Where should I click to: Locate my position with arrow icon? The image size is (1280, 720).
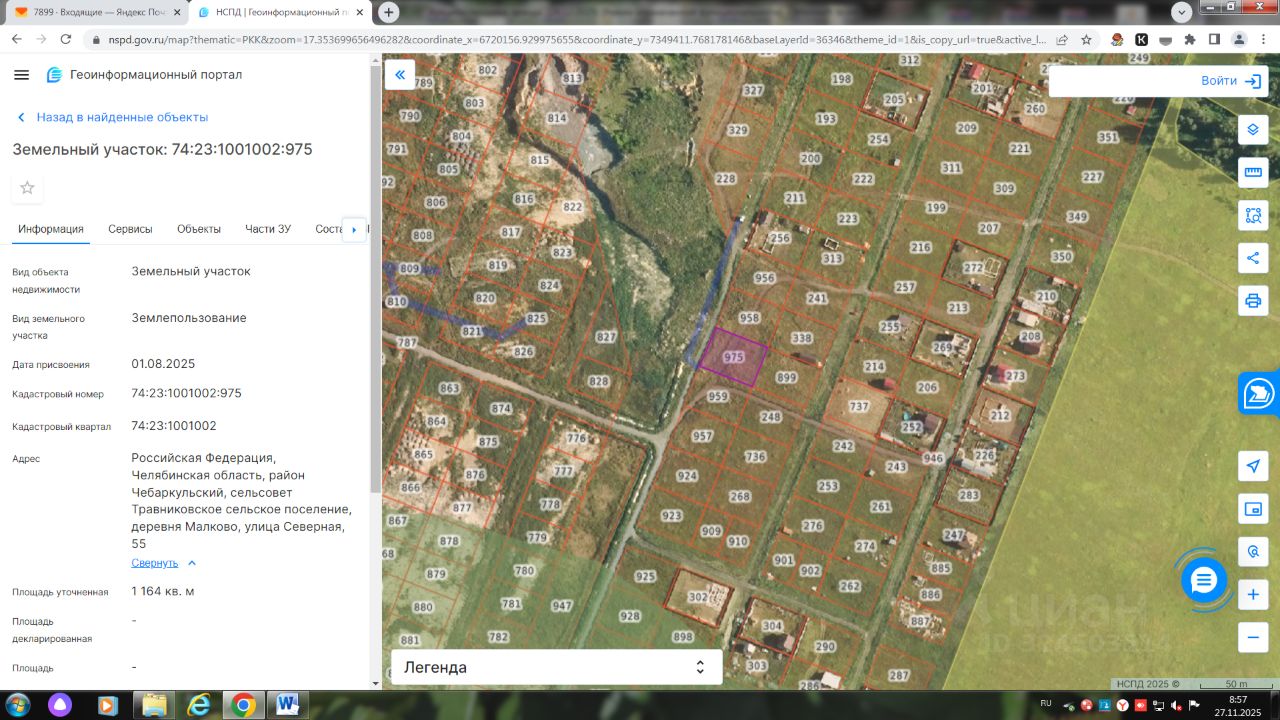1253,466
